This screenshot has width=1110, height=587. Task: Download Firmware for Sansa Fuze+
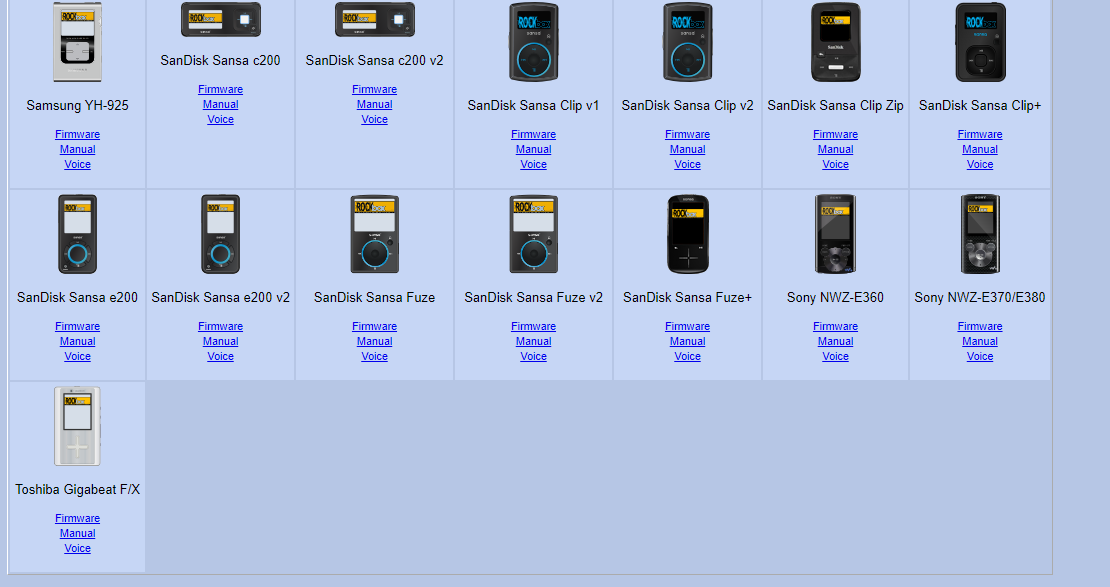(x=687, y=326)
